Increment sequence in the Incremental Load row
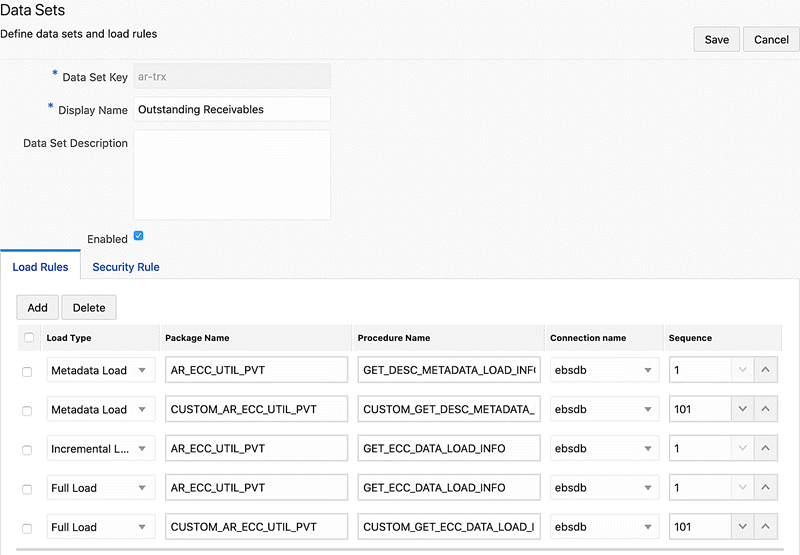 coord(765,448)
